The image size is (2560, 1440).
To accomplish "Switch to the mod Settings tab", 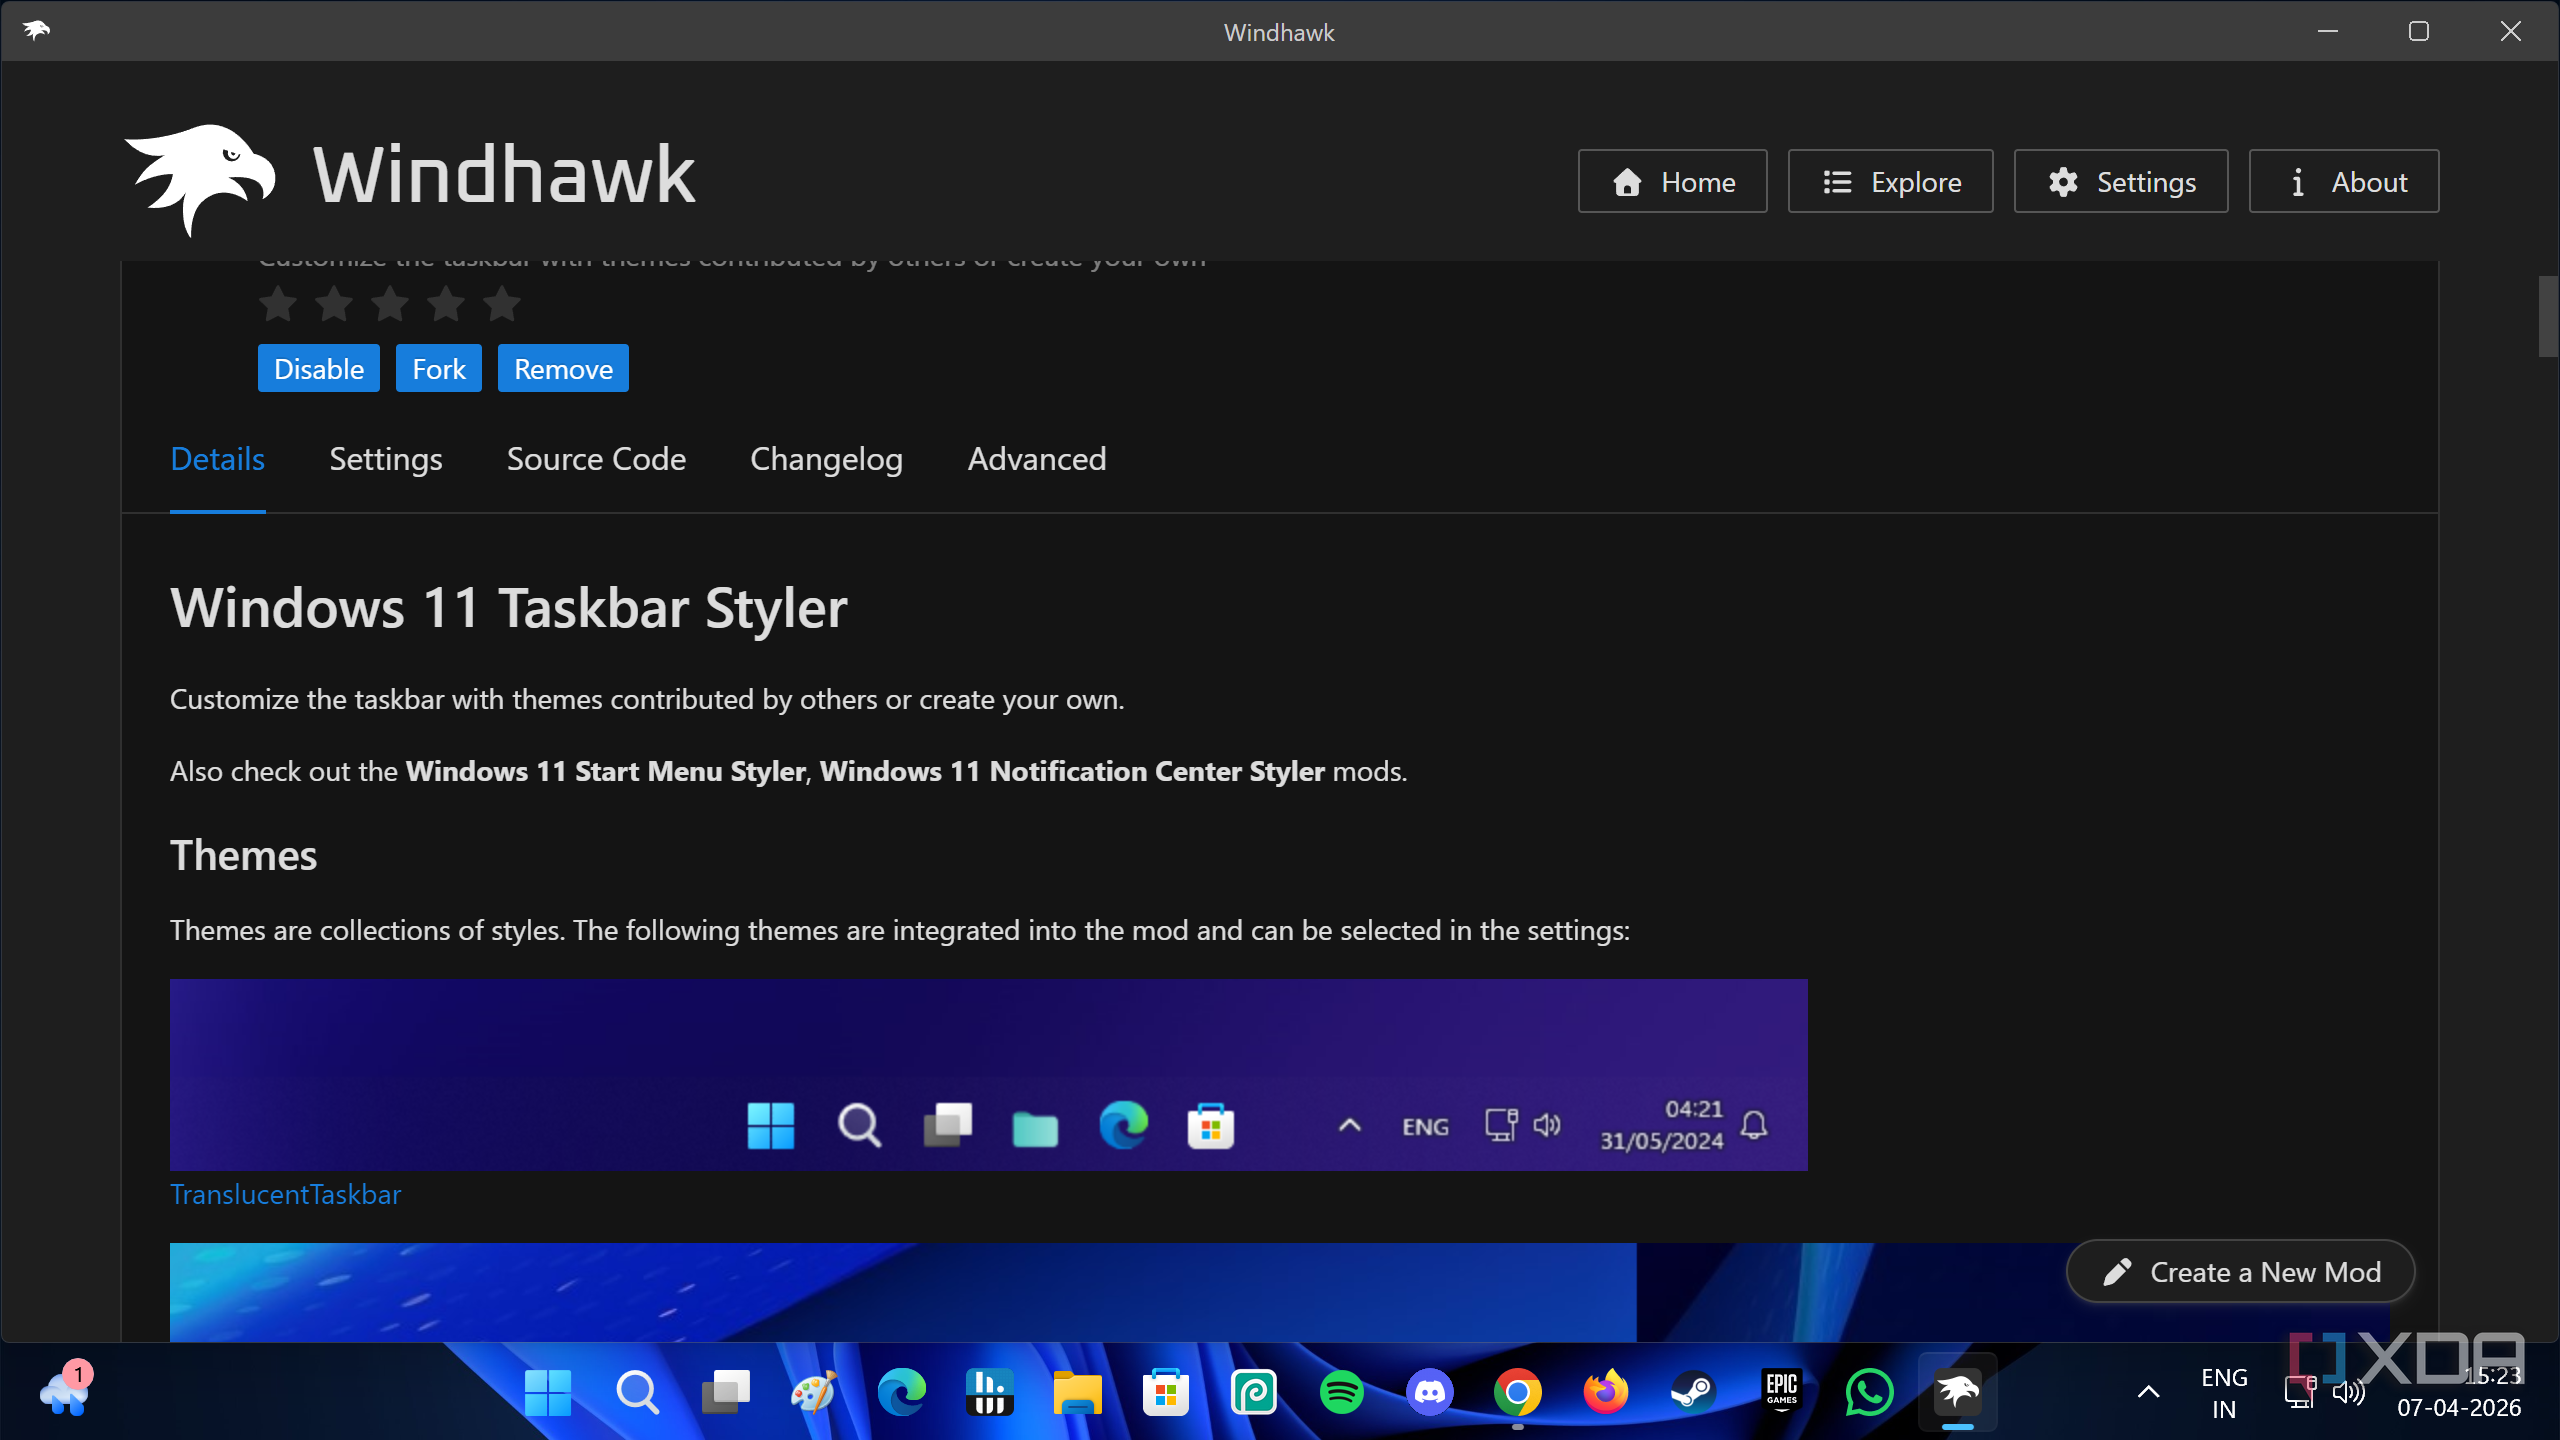I will pos(385,459).
